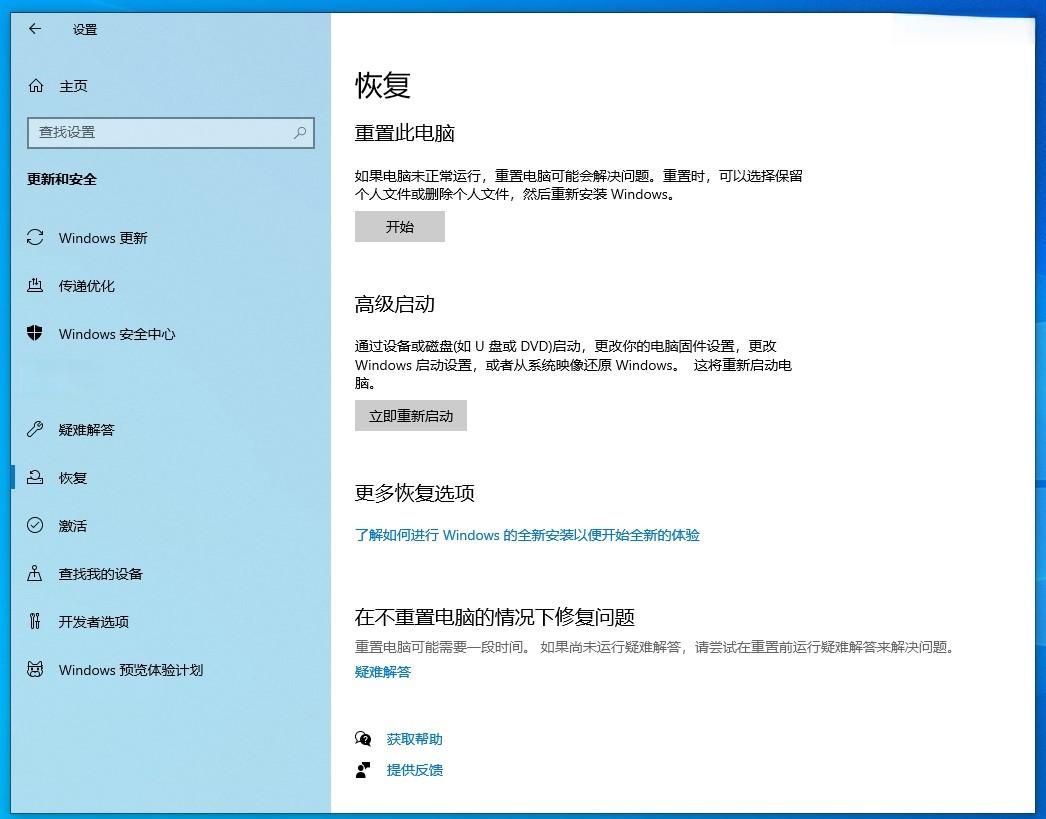Open 疑难解答 link under 修复问题 section
Screen dimensions: 1046x819
(383, 672)
